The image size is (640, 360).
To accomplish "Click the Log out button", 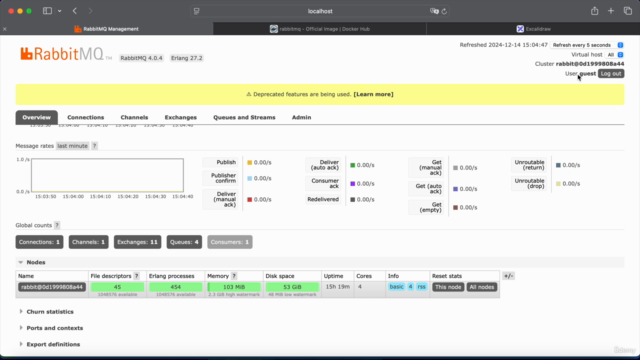I will pos(611,73).
